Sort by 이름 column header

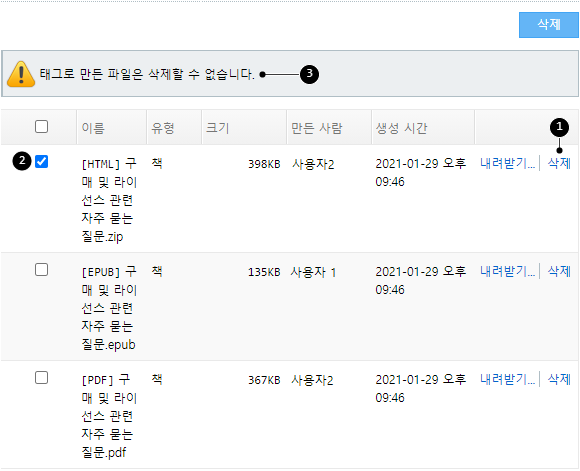click(x=93, y=128)
